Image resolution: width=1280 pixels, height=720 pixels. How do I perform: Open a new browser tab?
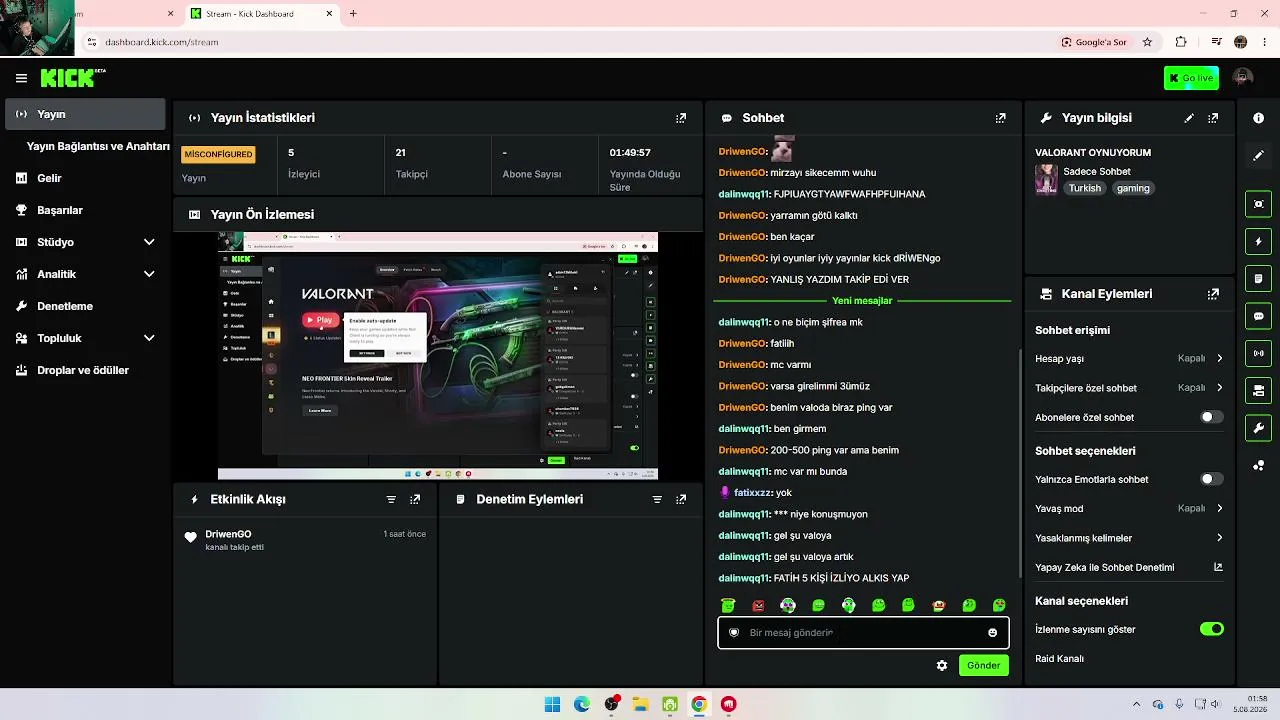pyautogui.click(x=353, y=14)
